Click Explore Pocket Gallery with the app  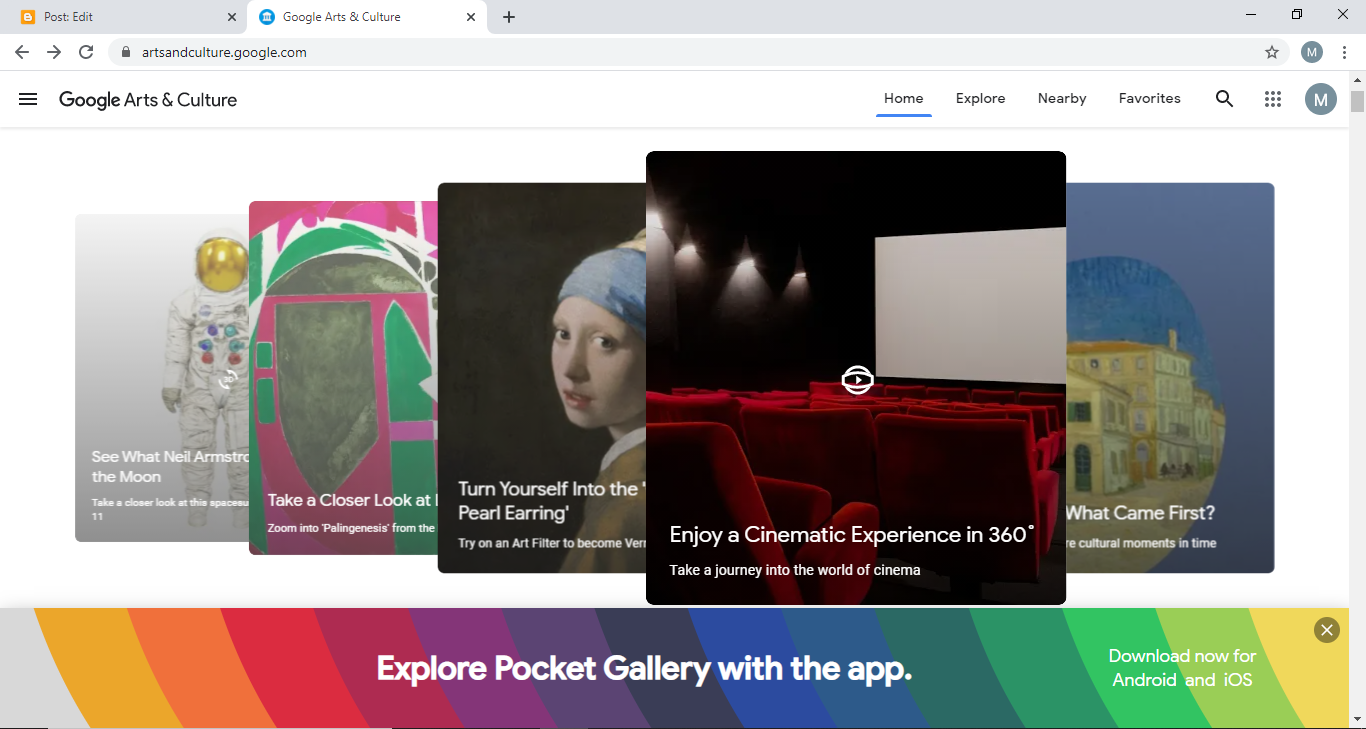(644, 668)
